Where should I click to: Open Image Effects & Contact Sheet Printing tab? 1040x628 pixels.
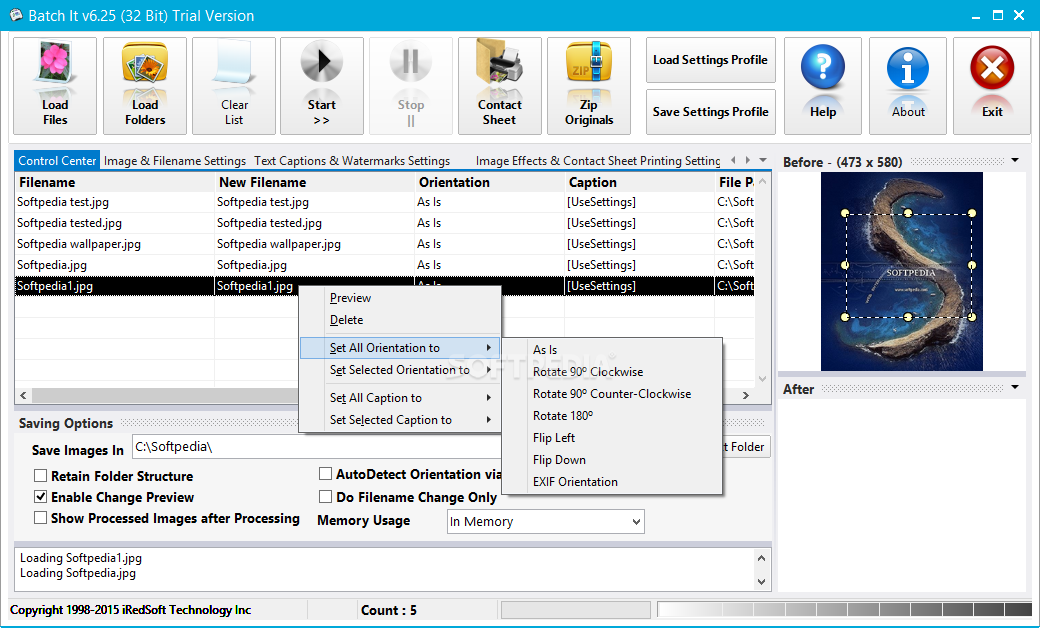click(x=598, y=160)
